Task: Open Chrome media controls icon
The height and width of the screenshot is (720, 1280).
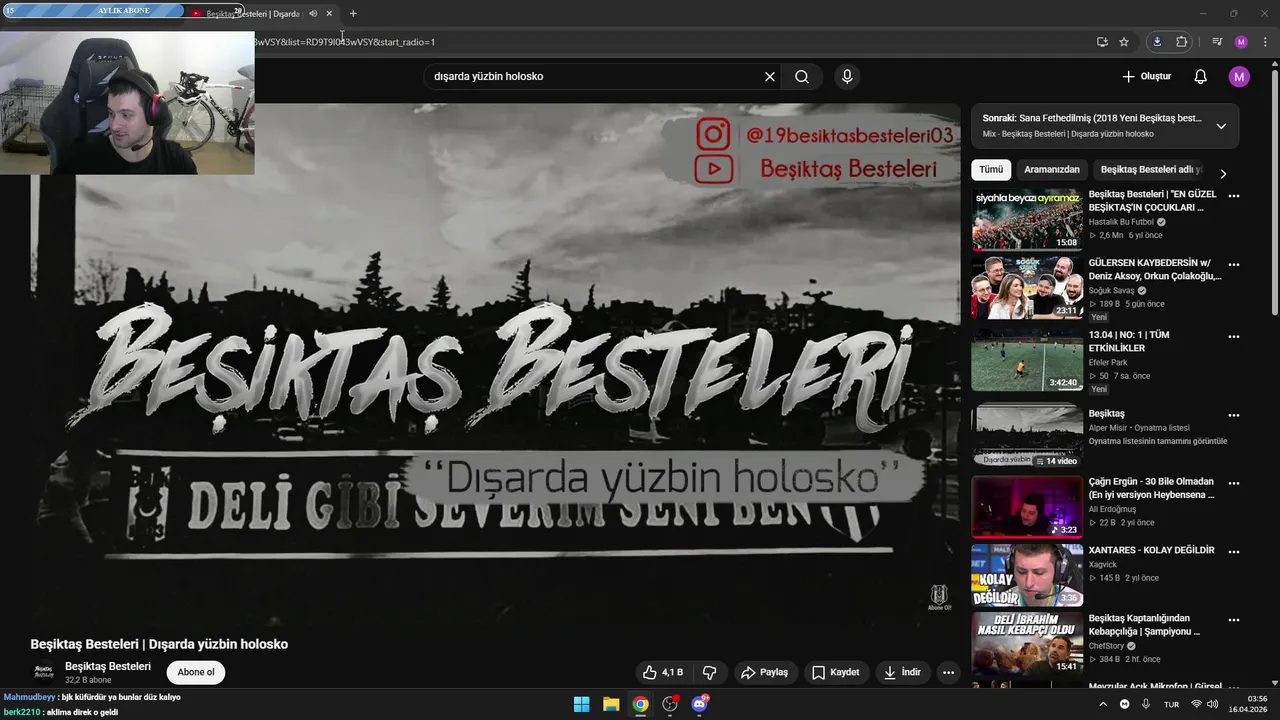Action: [x=1217, y=42]
